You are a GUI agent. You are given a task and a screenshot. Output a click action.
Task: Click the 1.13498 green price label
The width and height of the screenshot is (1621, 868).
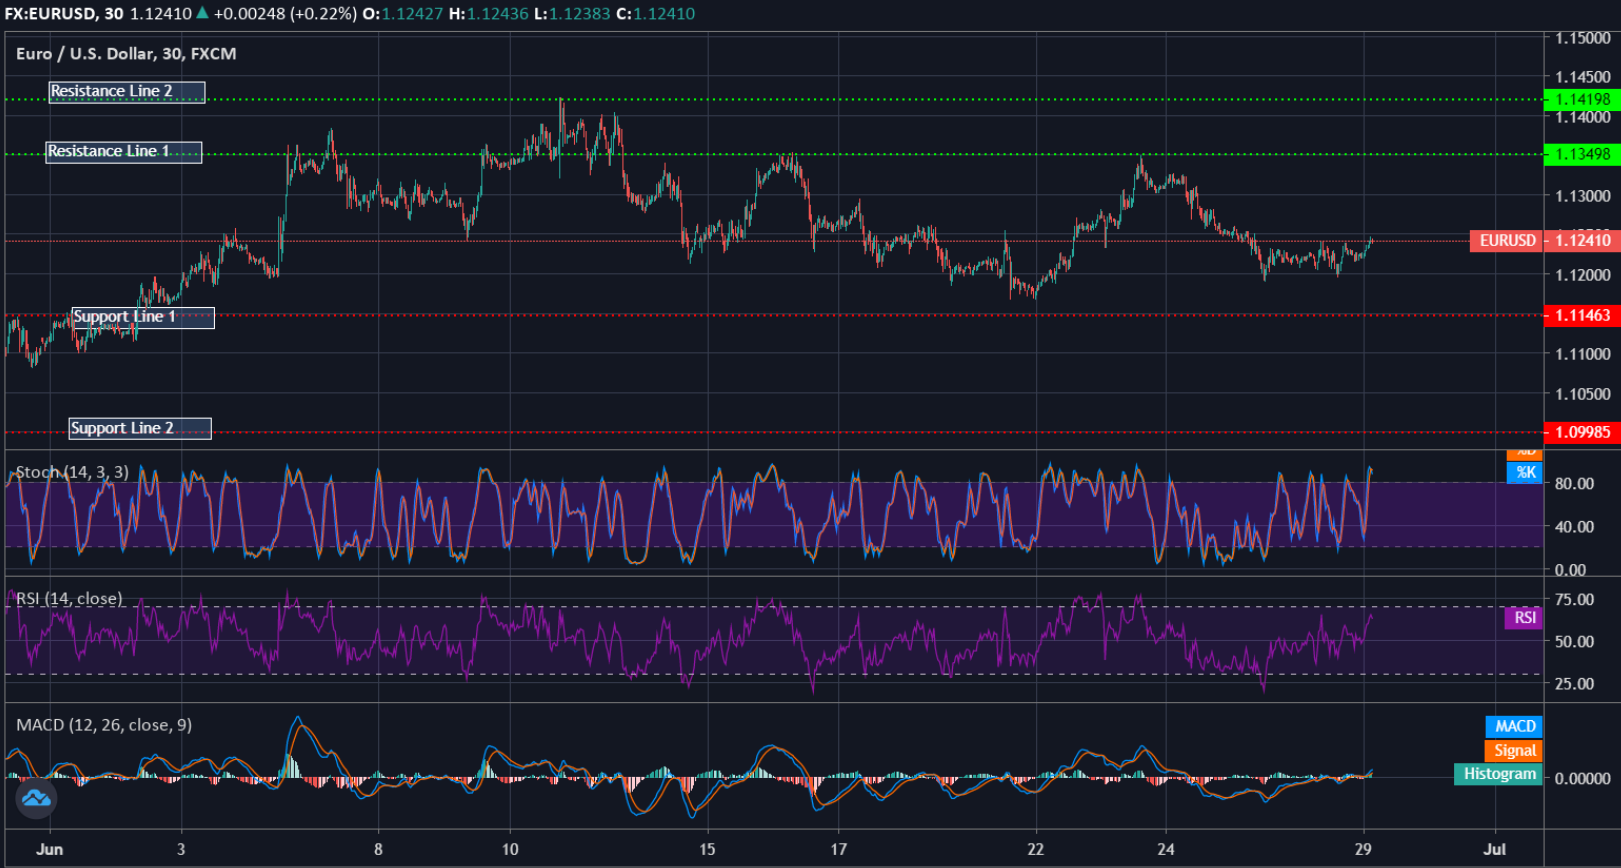[1582, 154]
